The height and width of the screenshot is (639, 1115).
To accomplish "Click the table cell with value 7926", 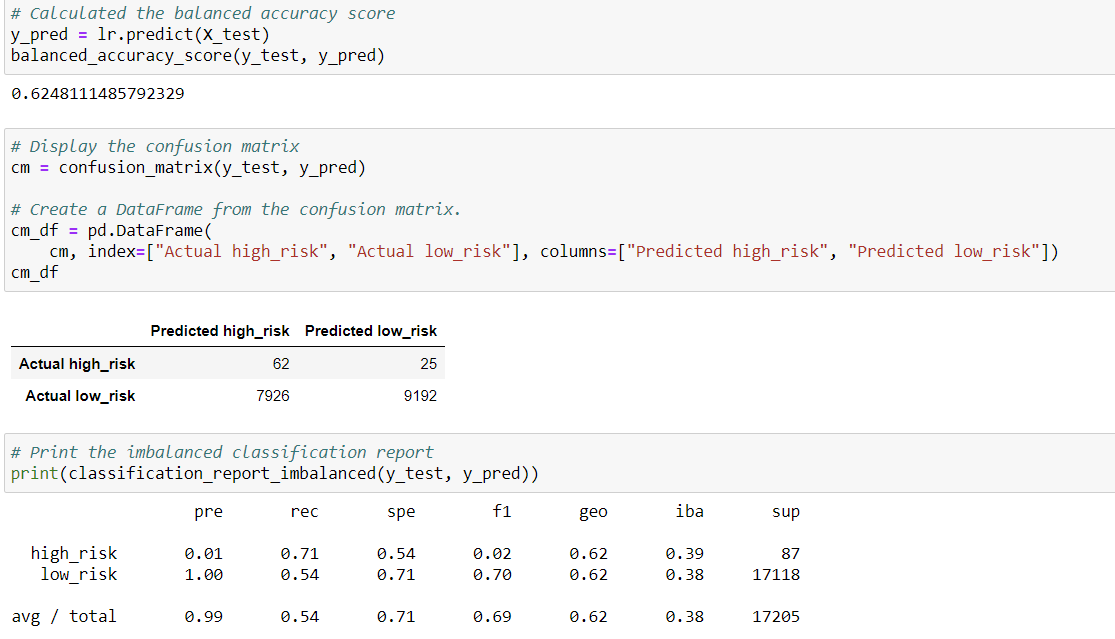I will [273, 396].
